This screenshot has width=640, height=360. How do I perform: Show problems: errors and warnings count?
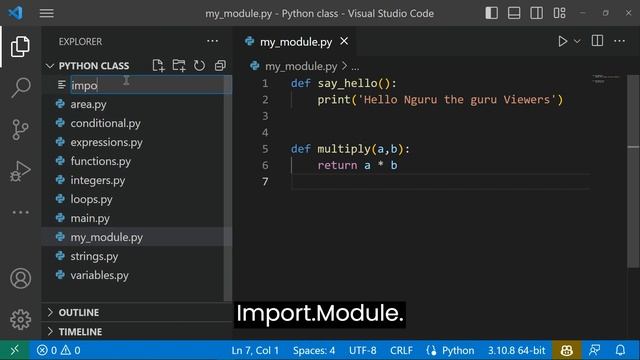pyautogui.click(x=58, y=350)
